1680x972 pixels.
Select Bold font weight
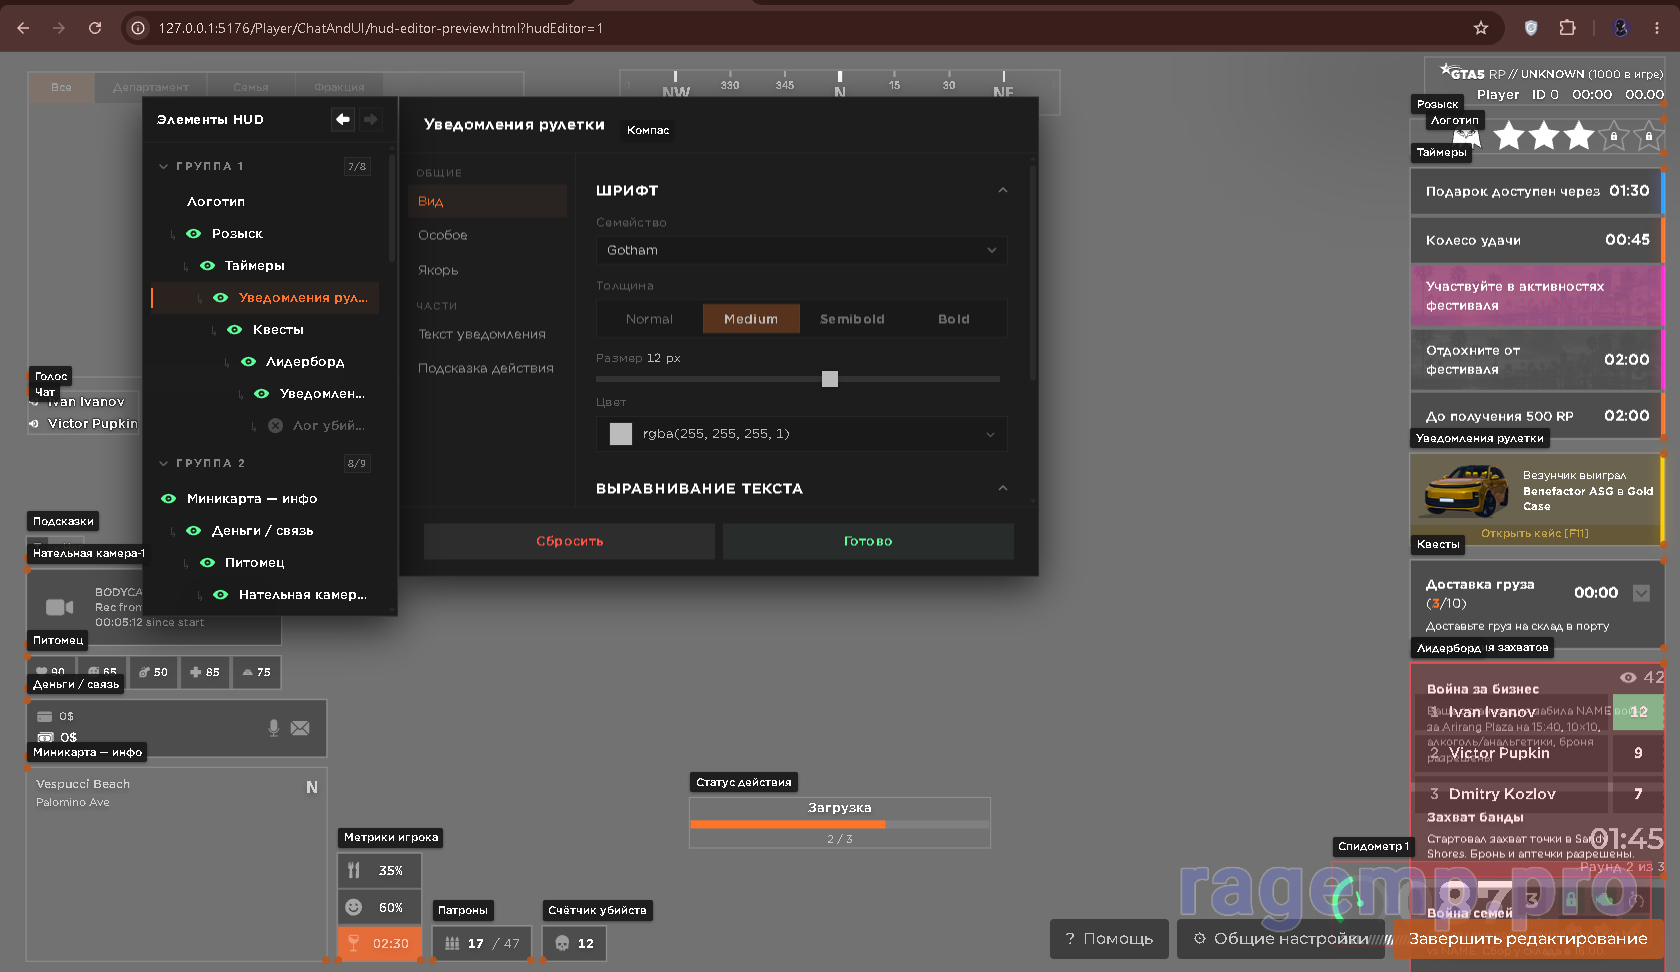tap(953, 319)
